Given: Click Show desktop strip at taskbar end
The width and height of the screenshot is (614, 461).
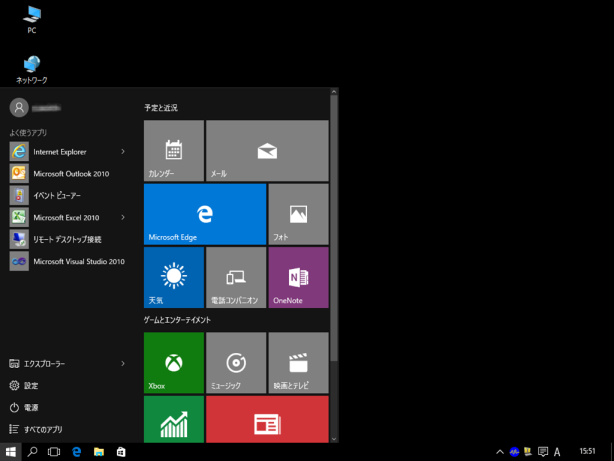Looking at the screenshot, I should click(x=612, y=452).
